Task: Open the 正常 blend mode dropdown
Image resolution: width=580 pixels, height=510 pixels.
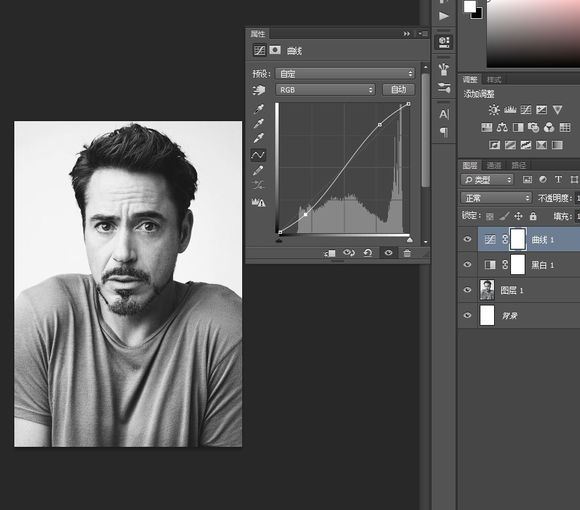Action: coord(496,198)
